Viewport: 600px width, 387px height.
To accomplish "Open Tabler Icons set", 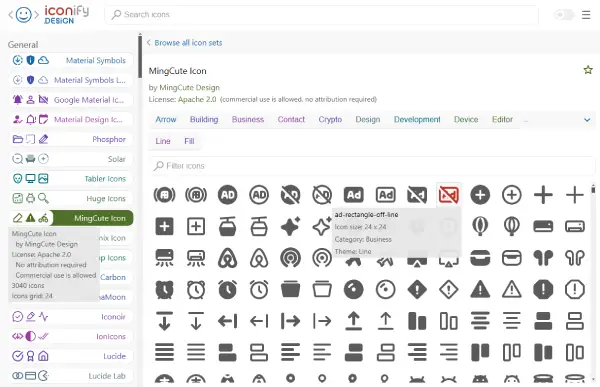I will coord(71,179).
